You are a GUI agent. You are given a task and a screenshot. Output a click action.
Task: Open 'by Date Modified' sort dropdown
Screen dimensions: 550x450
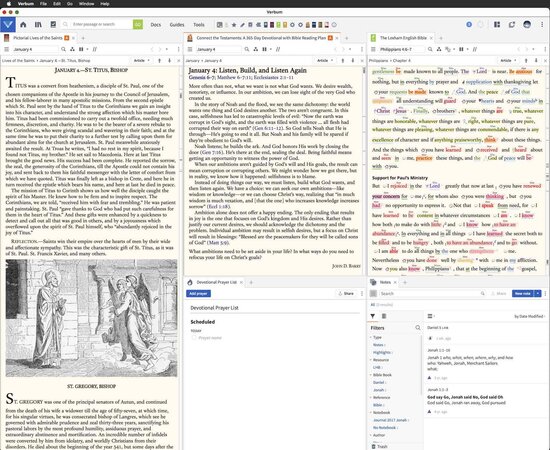click(530, 316)
